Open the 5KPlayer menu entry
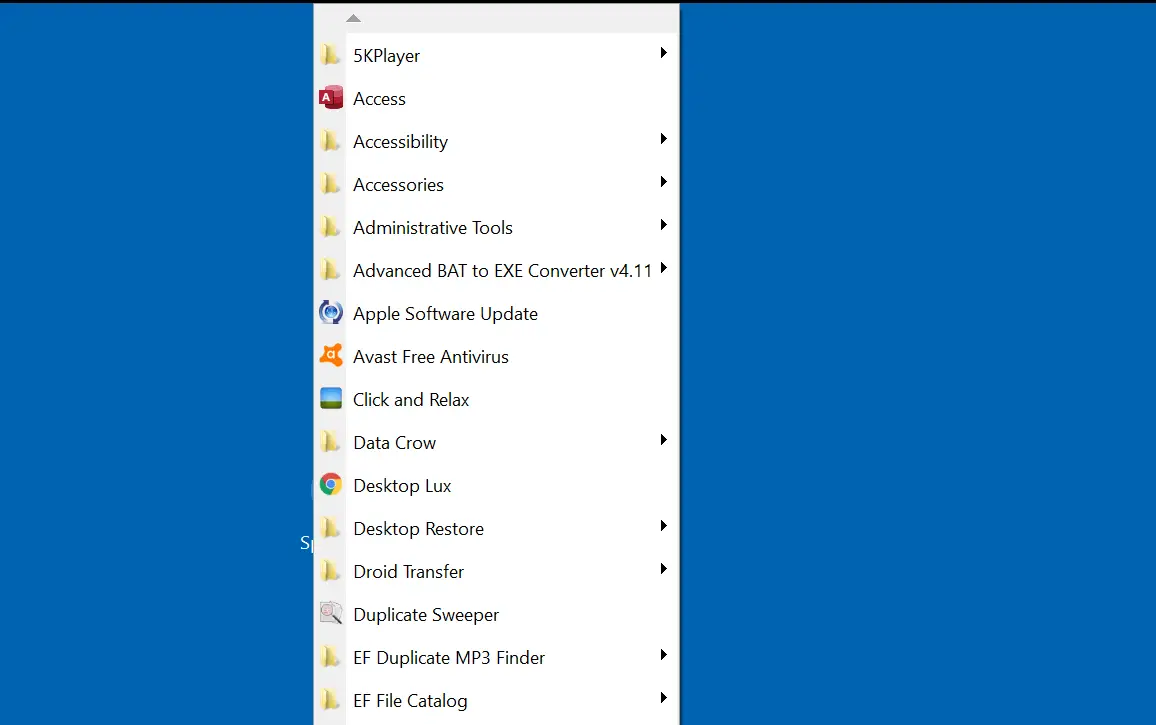Viewport: 1156px width, 725px height. click(x=496, y=55)
